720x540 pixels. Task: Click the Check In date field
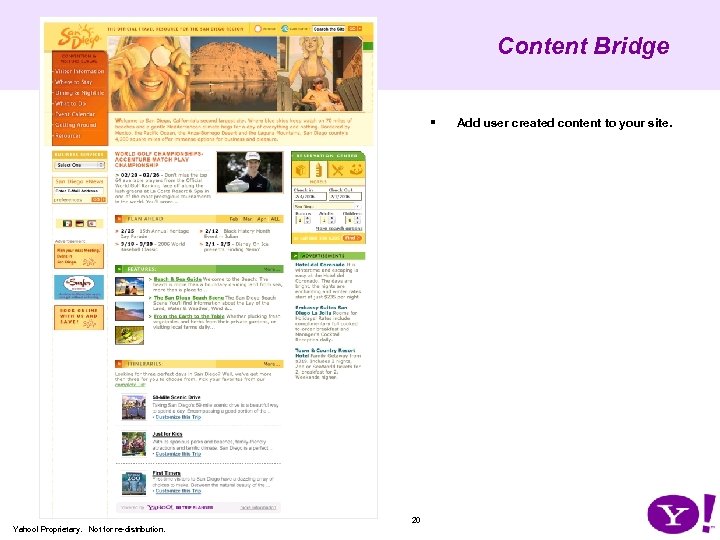pyautogui.click(x=310, y=197)
